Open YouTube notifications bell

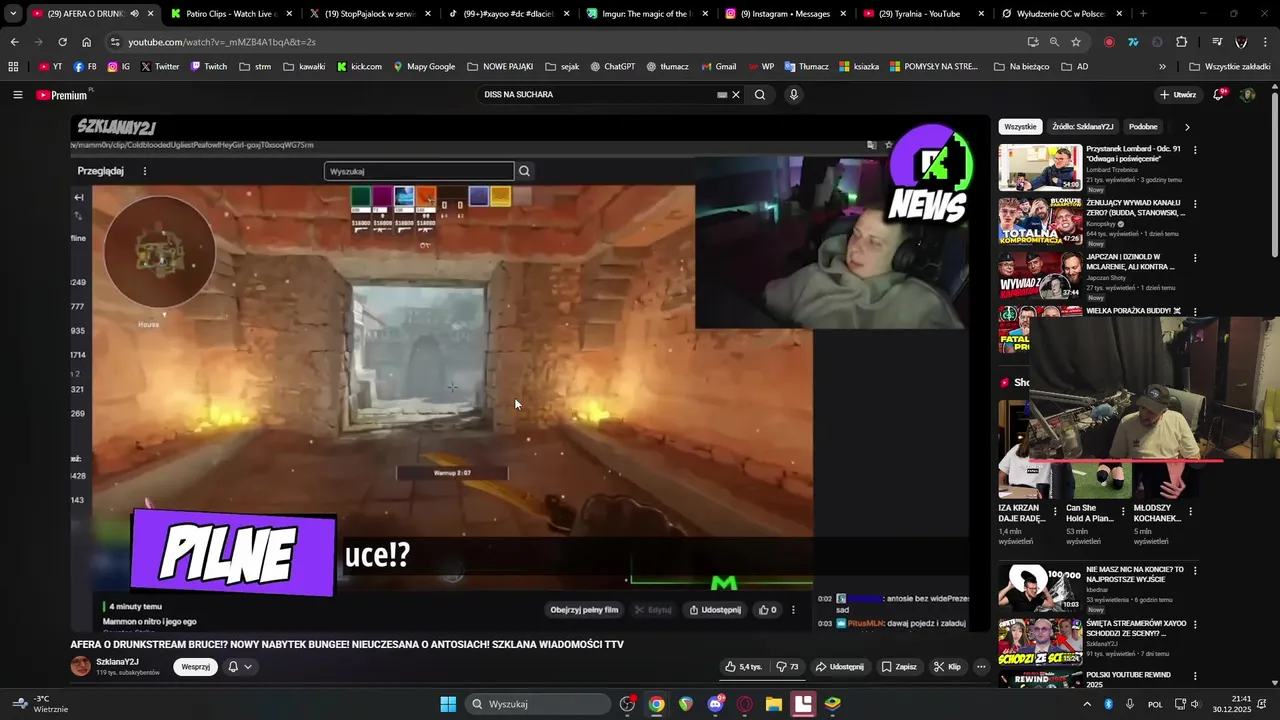(1218, 95)
